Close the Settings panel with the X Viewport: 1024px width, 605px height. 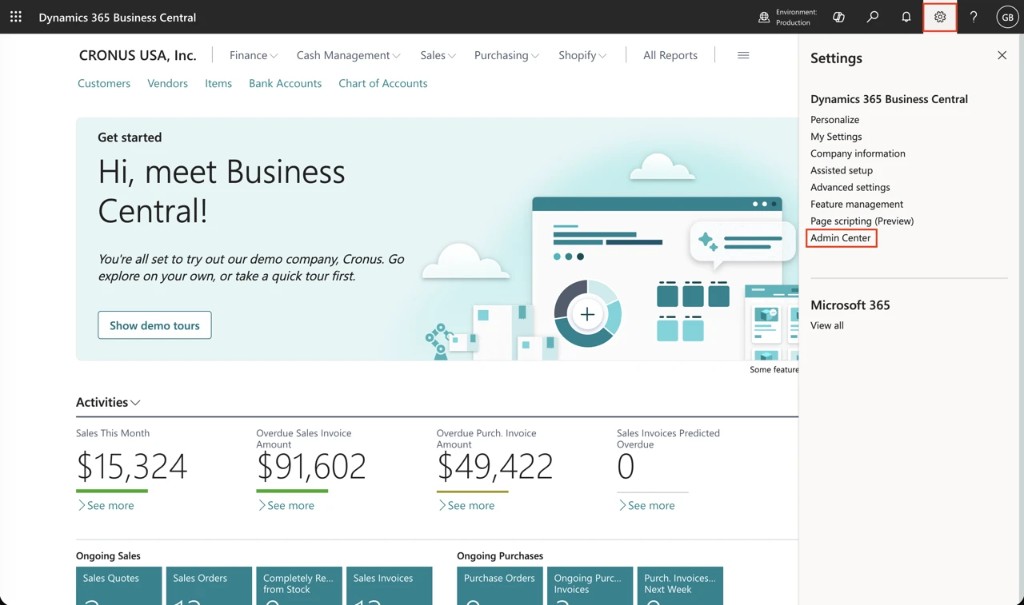pyautogui.click(x=1002, y=56)
